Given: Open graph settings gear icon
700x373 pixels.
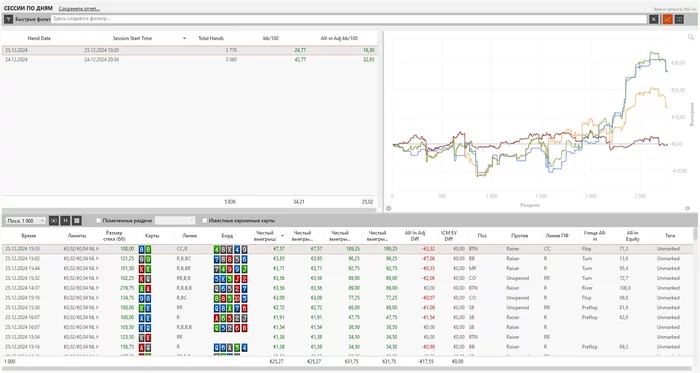Looking at the screenshot, I should (388, 208).
